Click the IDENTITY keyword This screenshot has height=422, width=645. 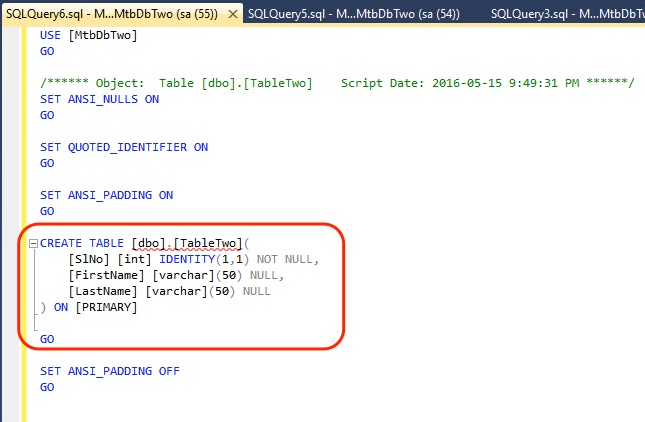click(187, 259)
